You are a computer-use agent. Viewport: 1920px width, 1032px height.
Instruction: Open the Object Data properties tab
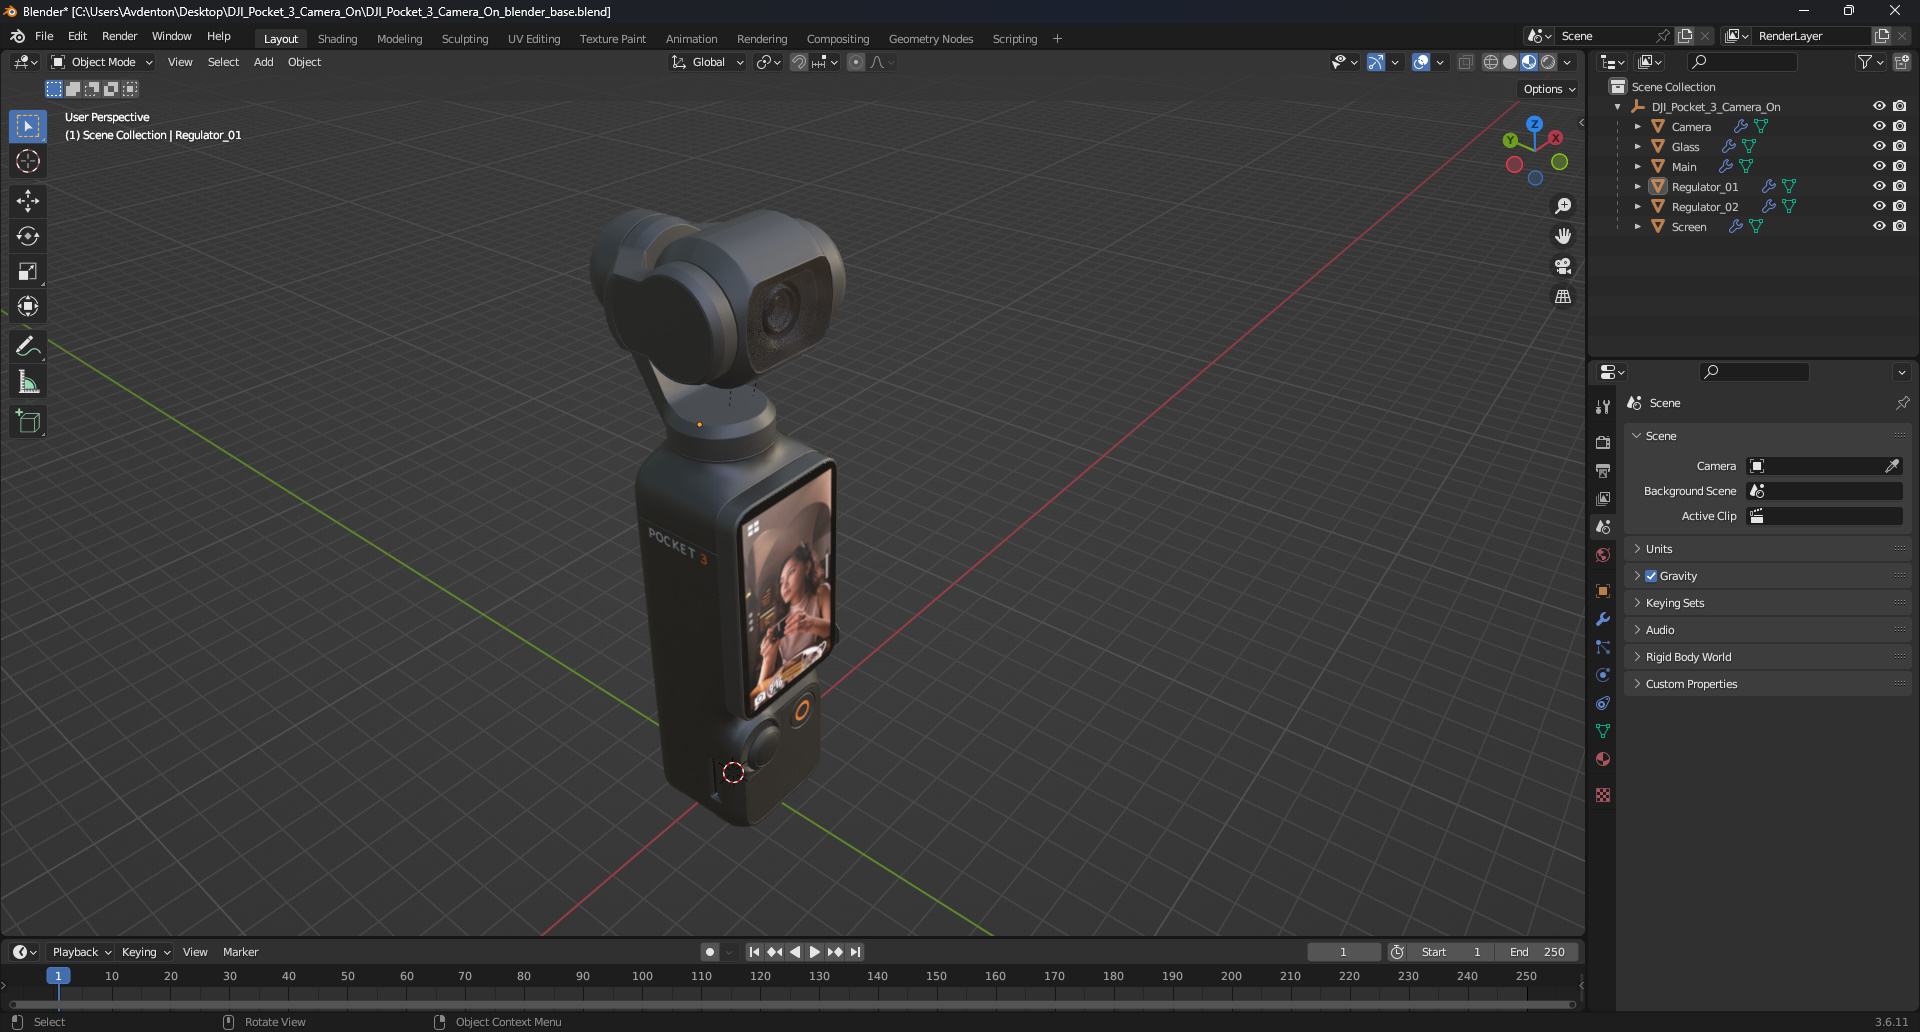tap(1603, 731)
